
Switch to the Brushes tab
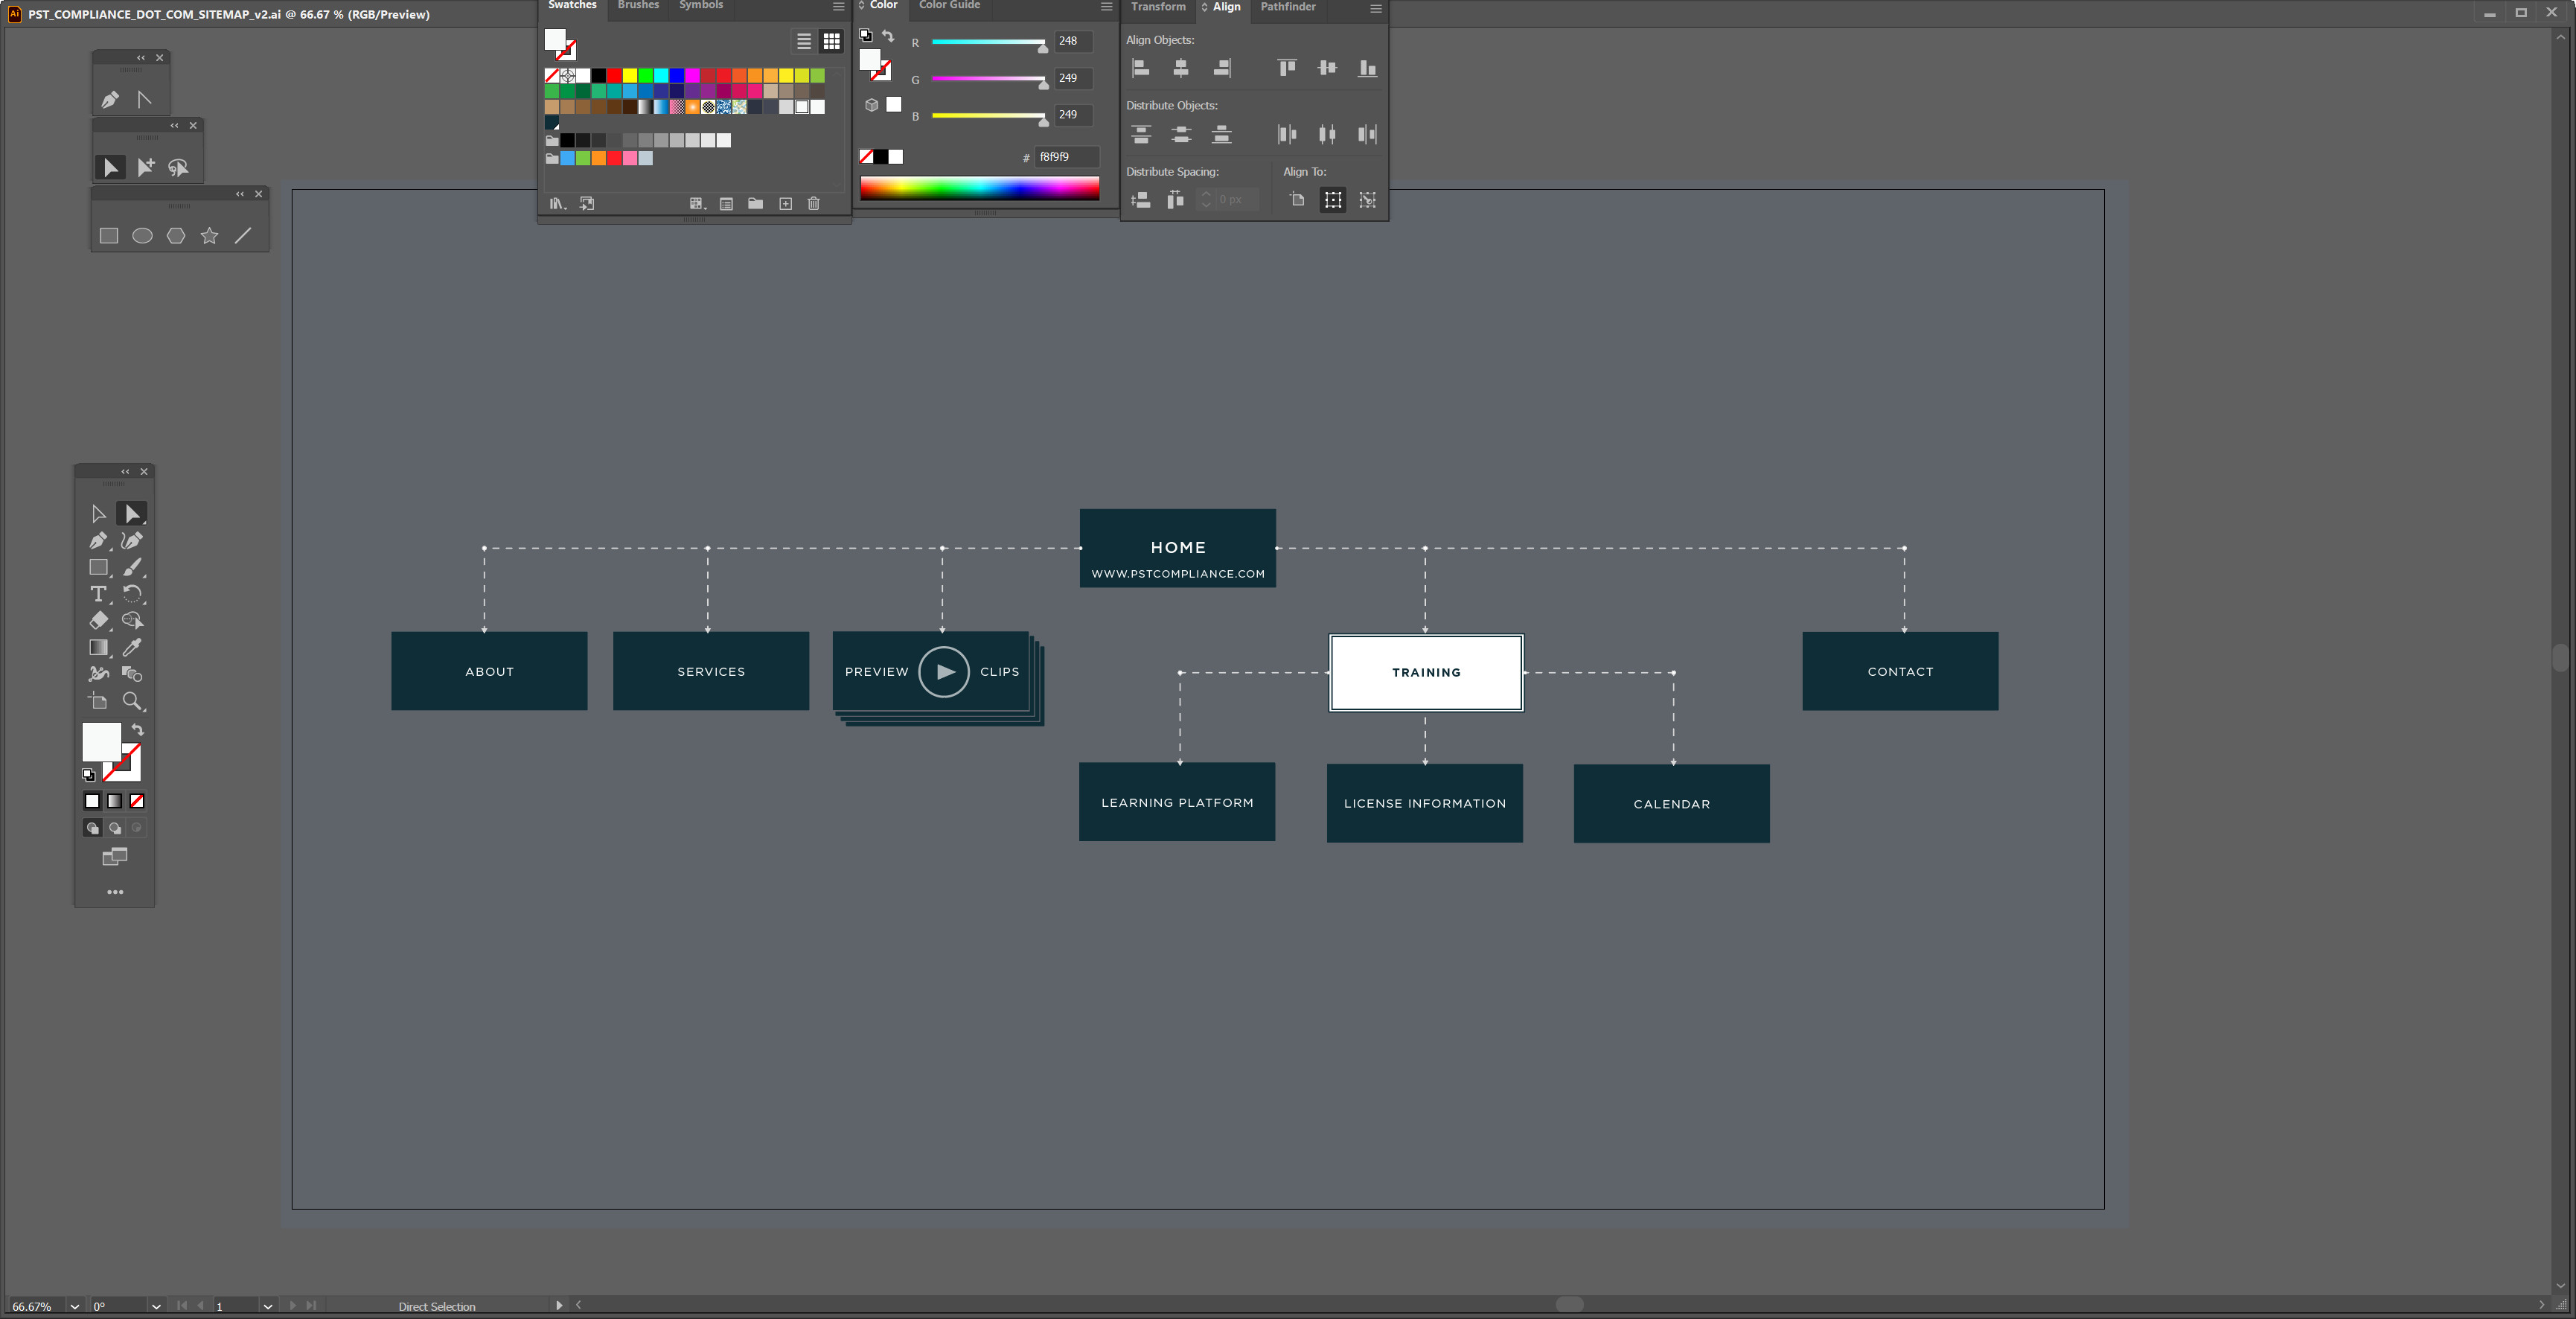[638, 5]
